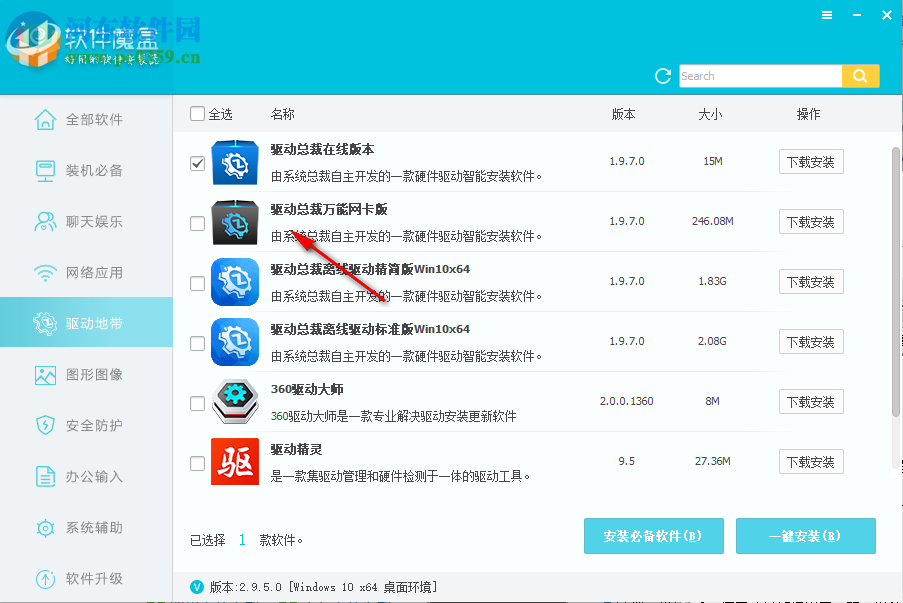Viewport: 903px width, 603px height.
Task: Click the 驱动精灵 title text
Action: tap(296, 449)
